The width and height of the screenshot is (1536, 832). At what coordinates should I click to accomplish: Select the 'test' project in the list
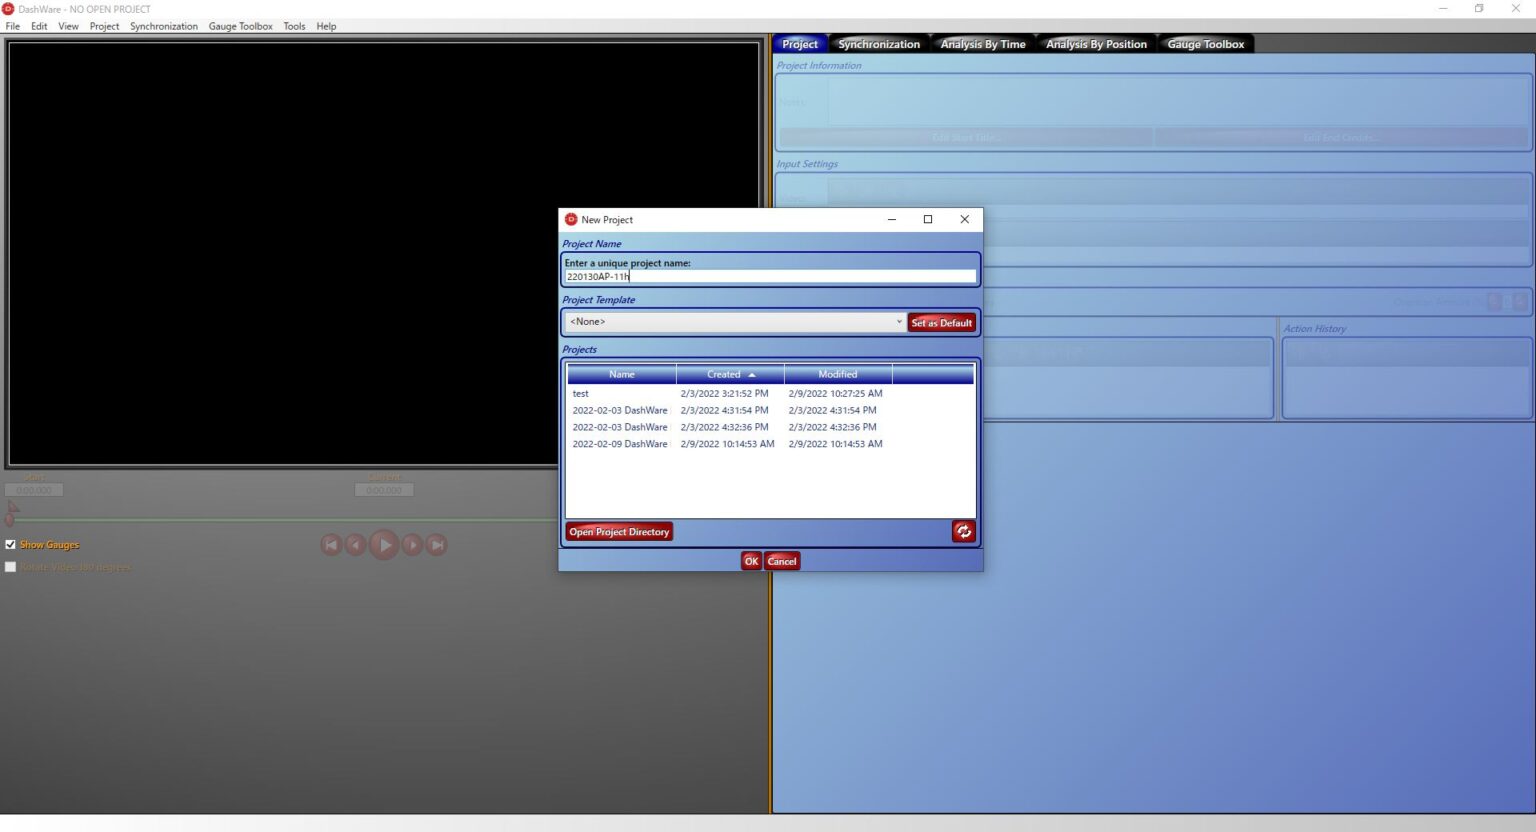click(581, 394)
